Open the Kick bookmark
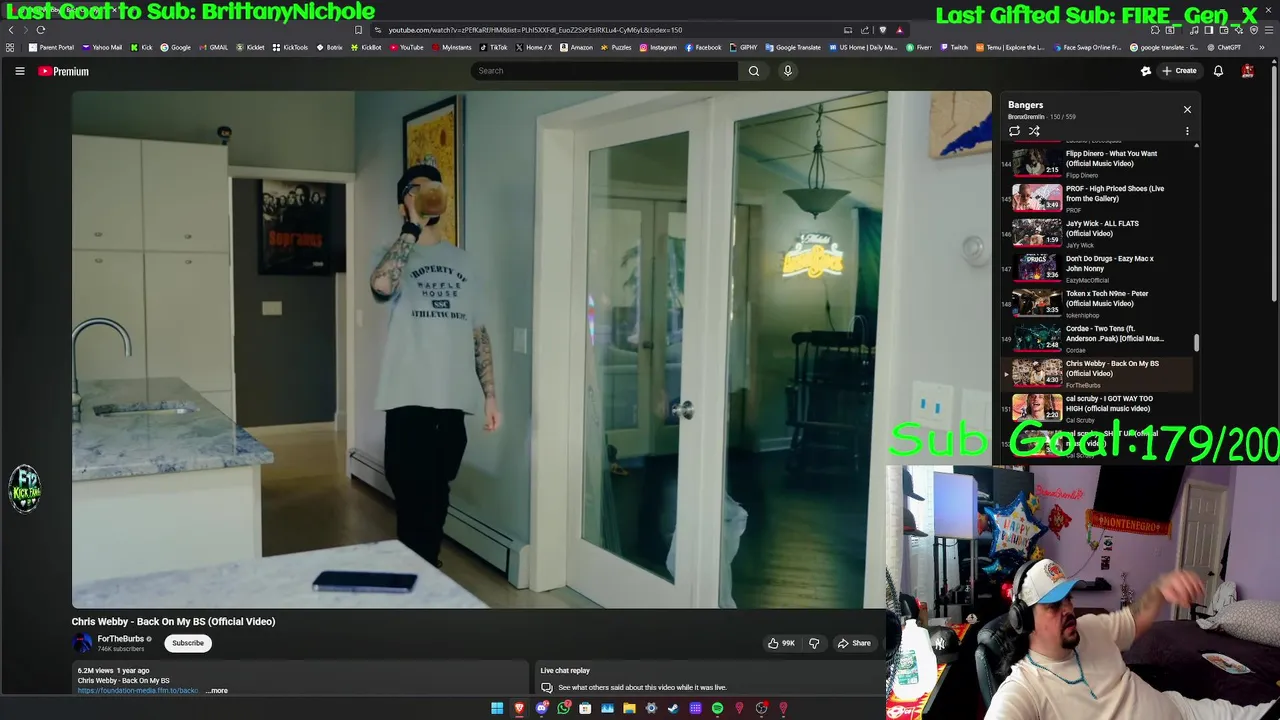 coord(142,47)
